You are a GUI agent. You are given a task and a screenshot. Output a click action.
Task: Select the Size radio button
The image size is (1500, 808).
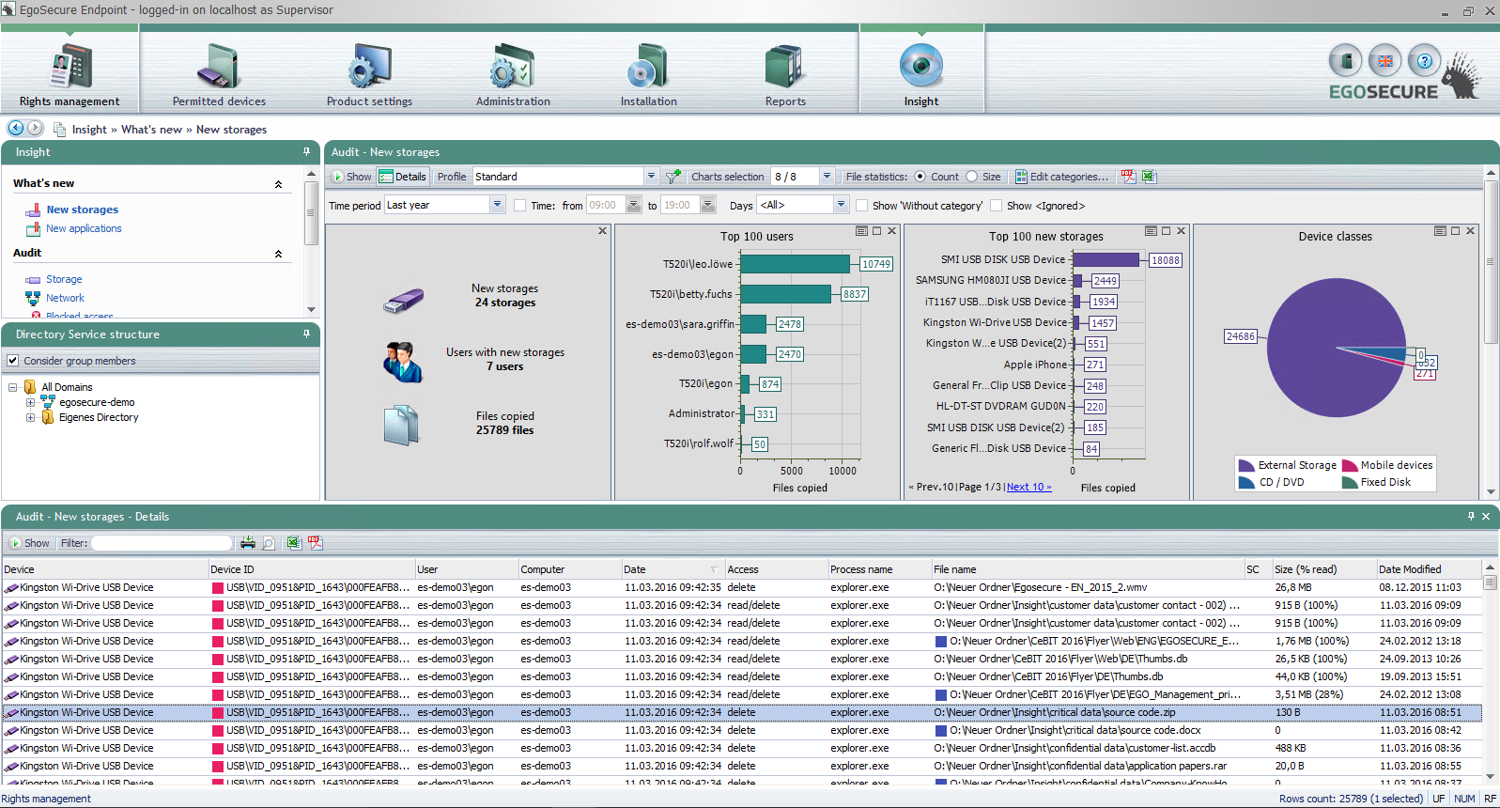point(971,176)
